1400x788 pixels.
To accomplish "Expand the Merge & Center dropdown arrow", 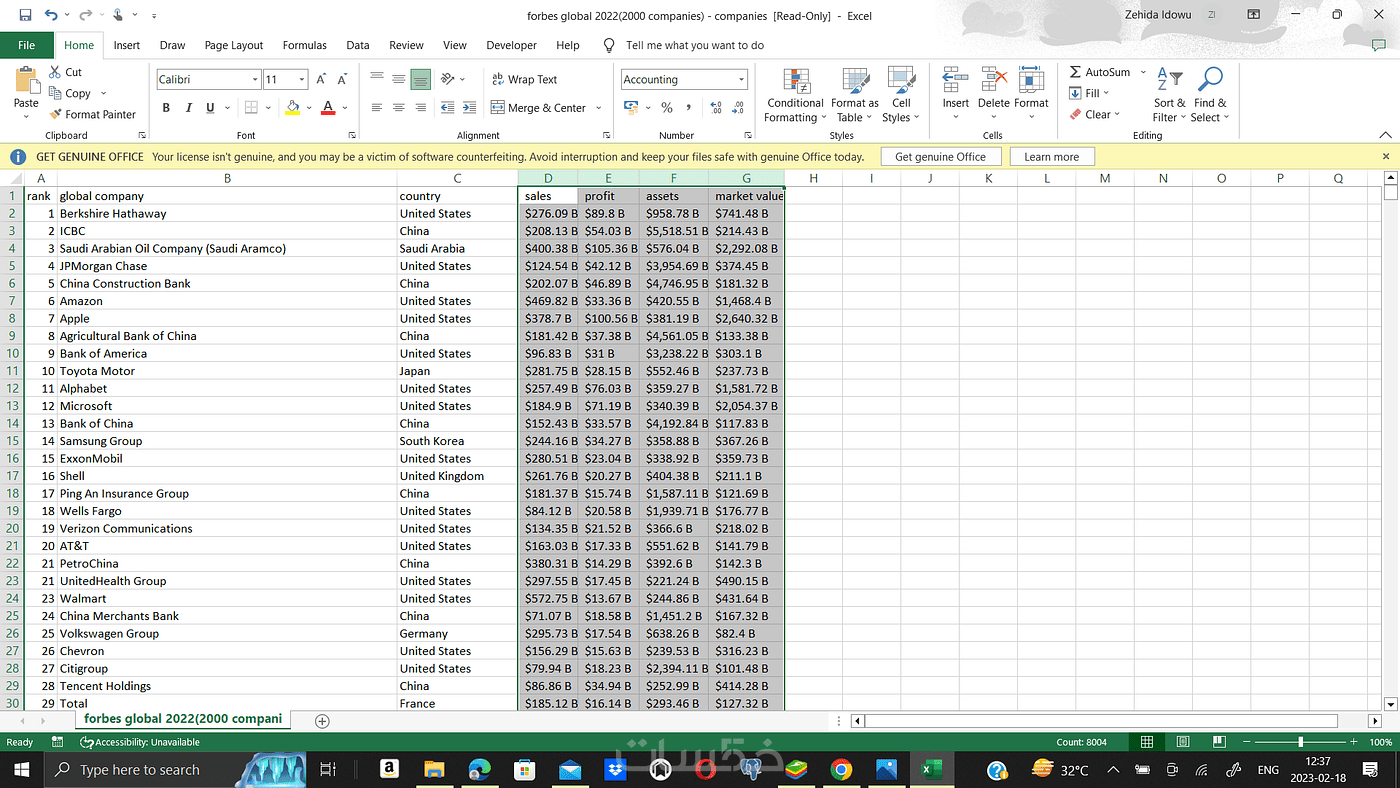I will tap(599, 108).
